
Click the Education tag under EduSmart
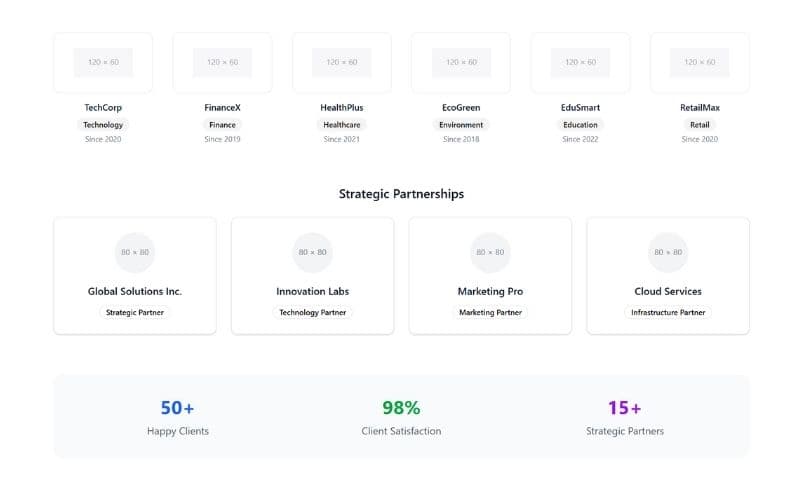click(580, 125)
